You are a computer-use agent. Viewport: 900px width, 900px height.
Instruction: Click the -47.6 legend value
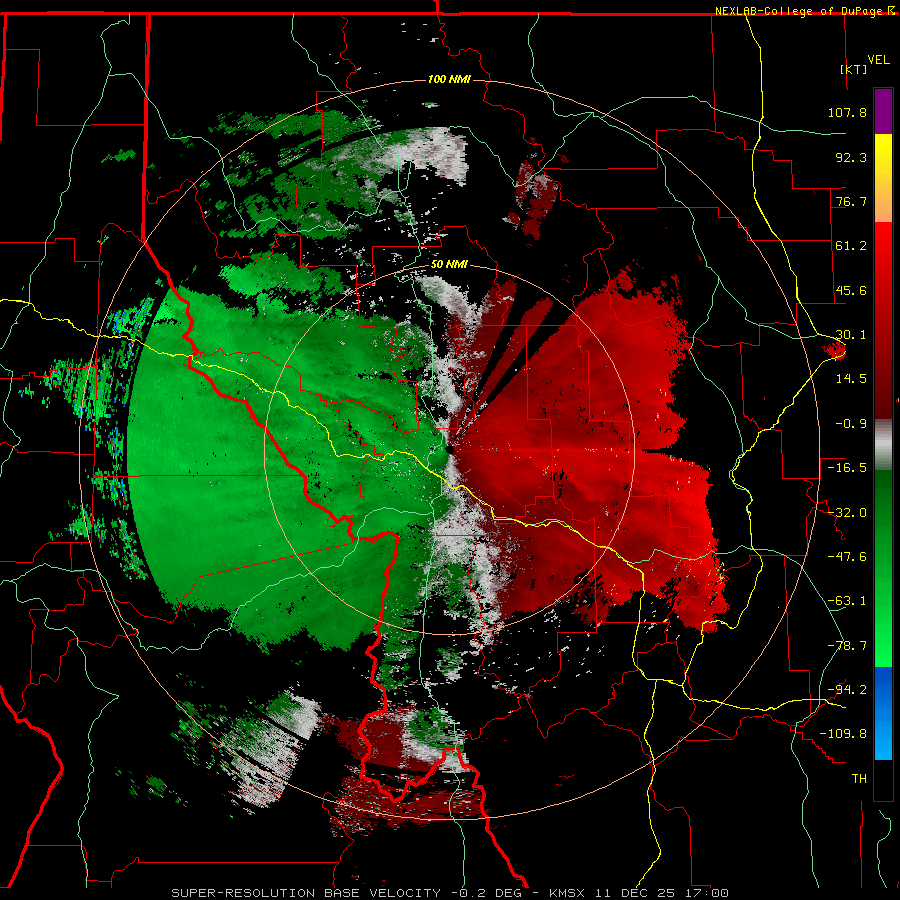point(847,557)
